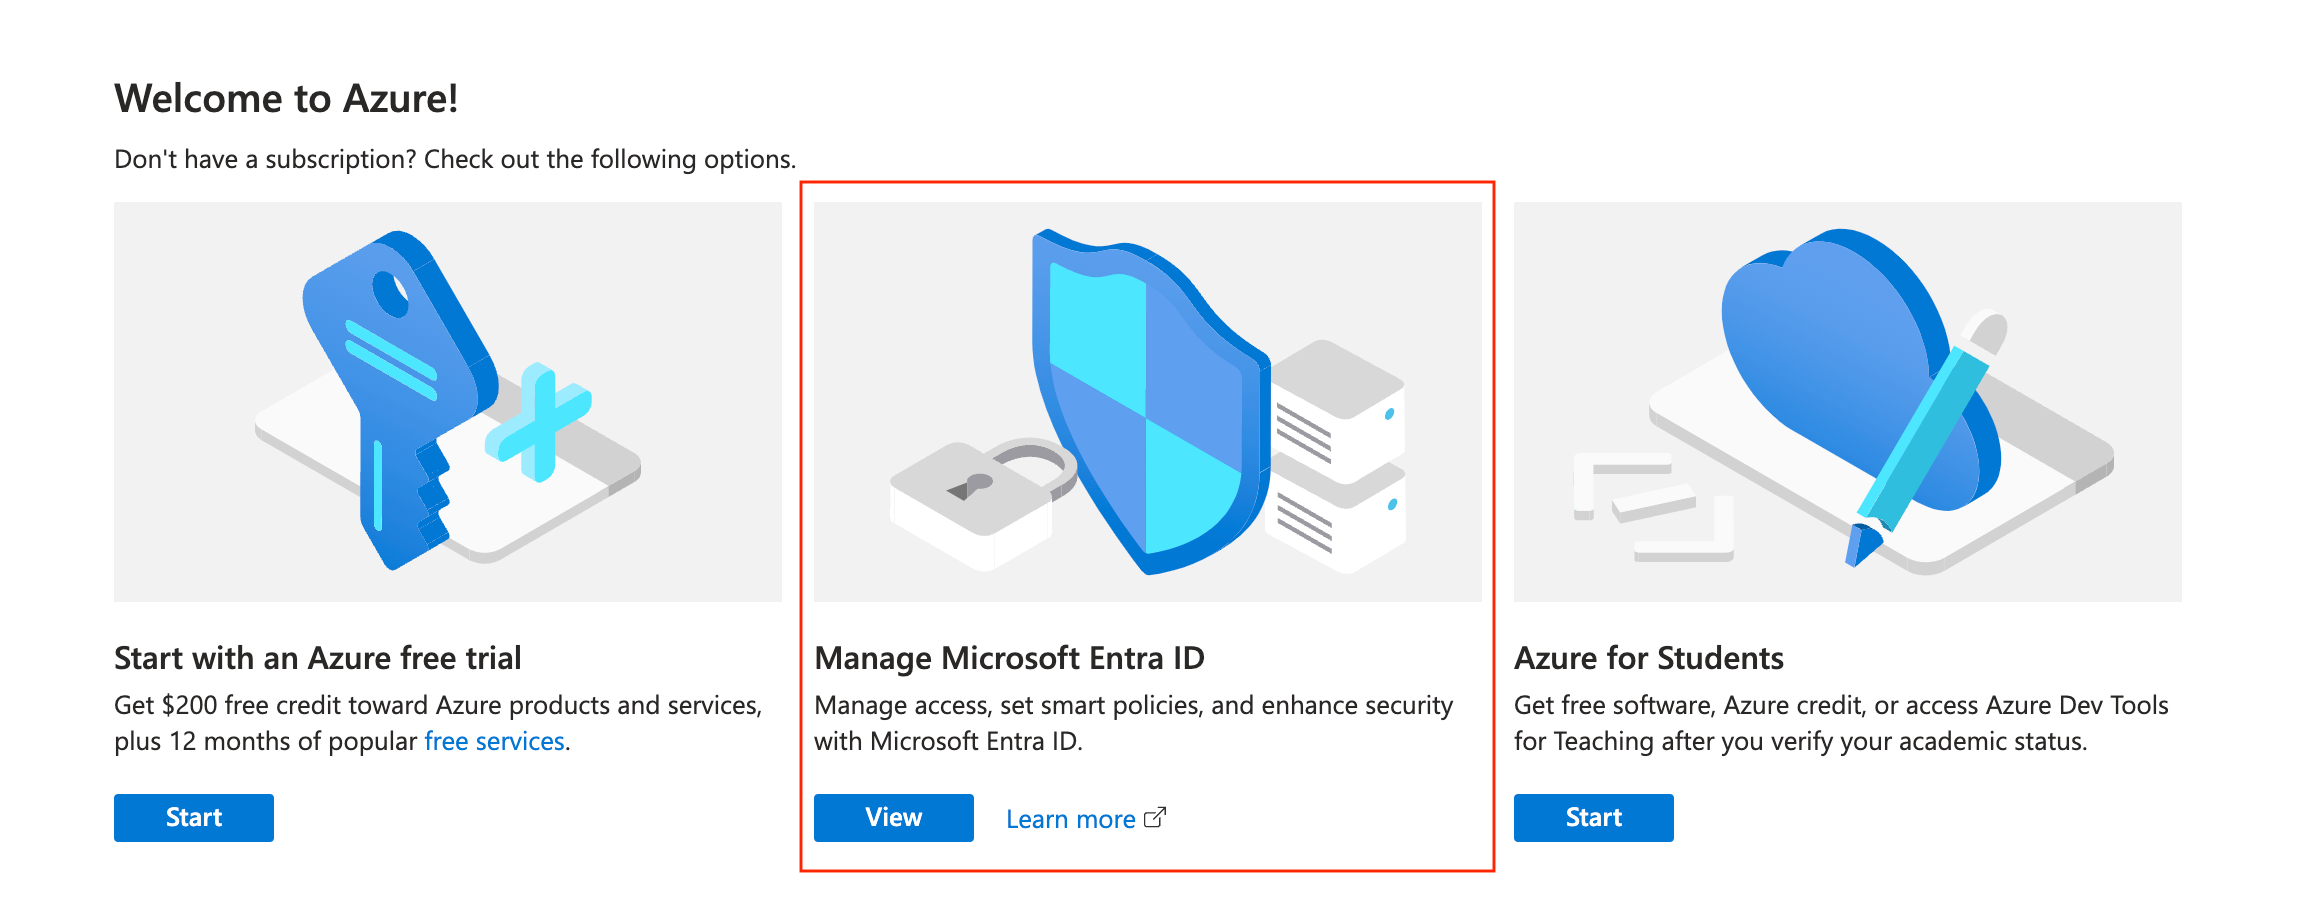Open the free services link
Viewport: 2304px width, 916px height.
click(x=494, y=741)
